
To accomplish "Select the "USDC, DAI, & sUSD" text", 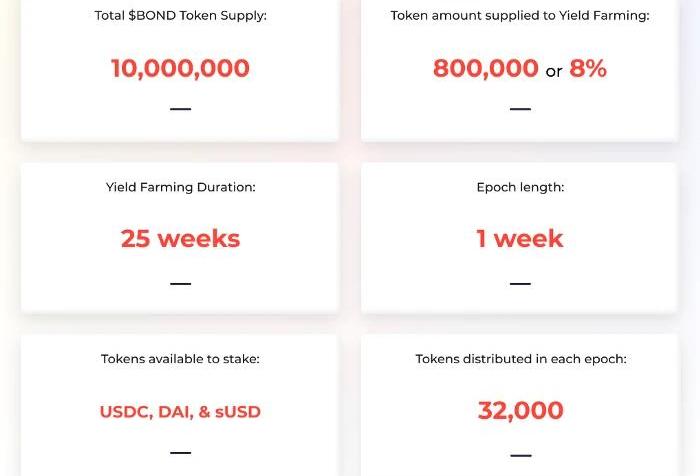I will click(180, 411).
